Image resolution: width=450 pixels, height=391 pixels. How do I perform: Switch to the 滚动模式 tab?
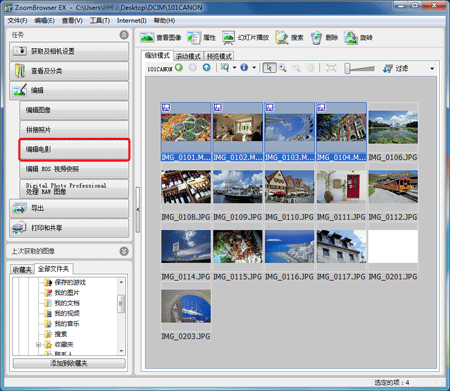coord(189,56)
